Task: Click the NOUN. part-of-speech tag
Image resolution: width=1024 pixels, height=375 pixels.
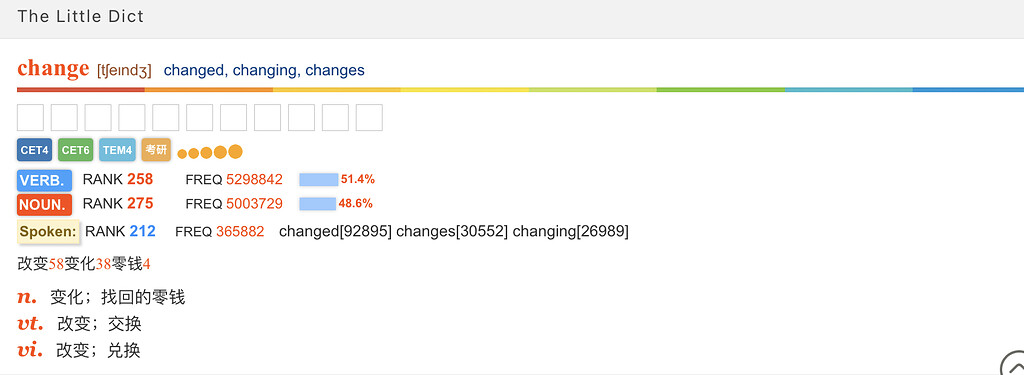Action: (x=44, y=205)
